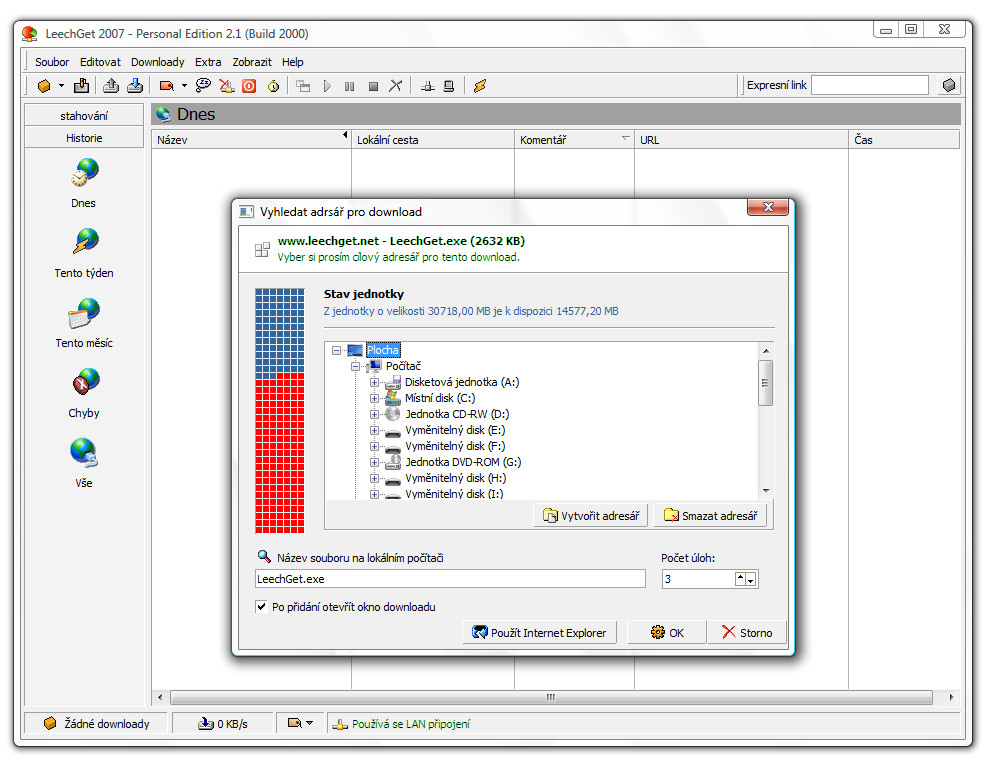Click the clipboard paste icon in the toolbar
The image size is (998, 765).
[x=81, y=85]
